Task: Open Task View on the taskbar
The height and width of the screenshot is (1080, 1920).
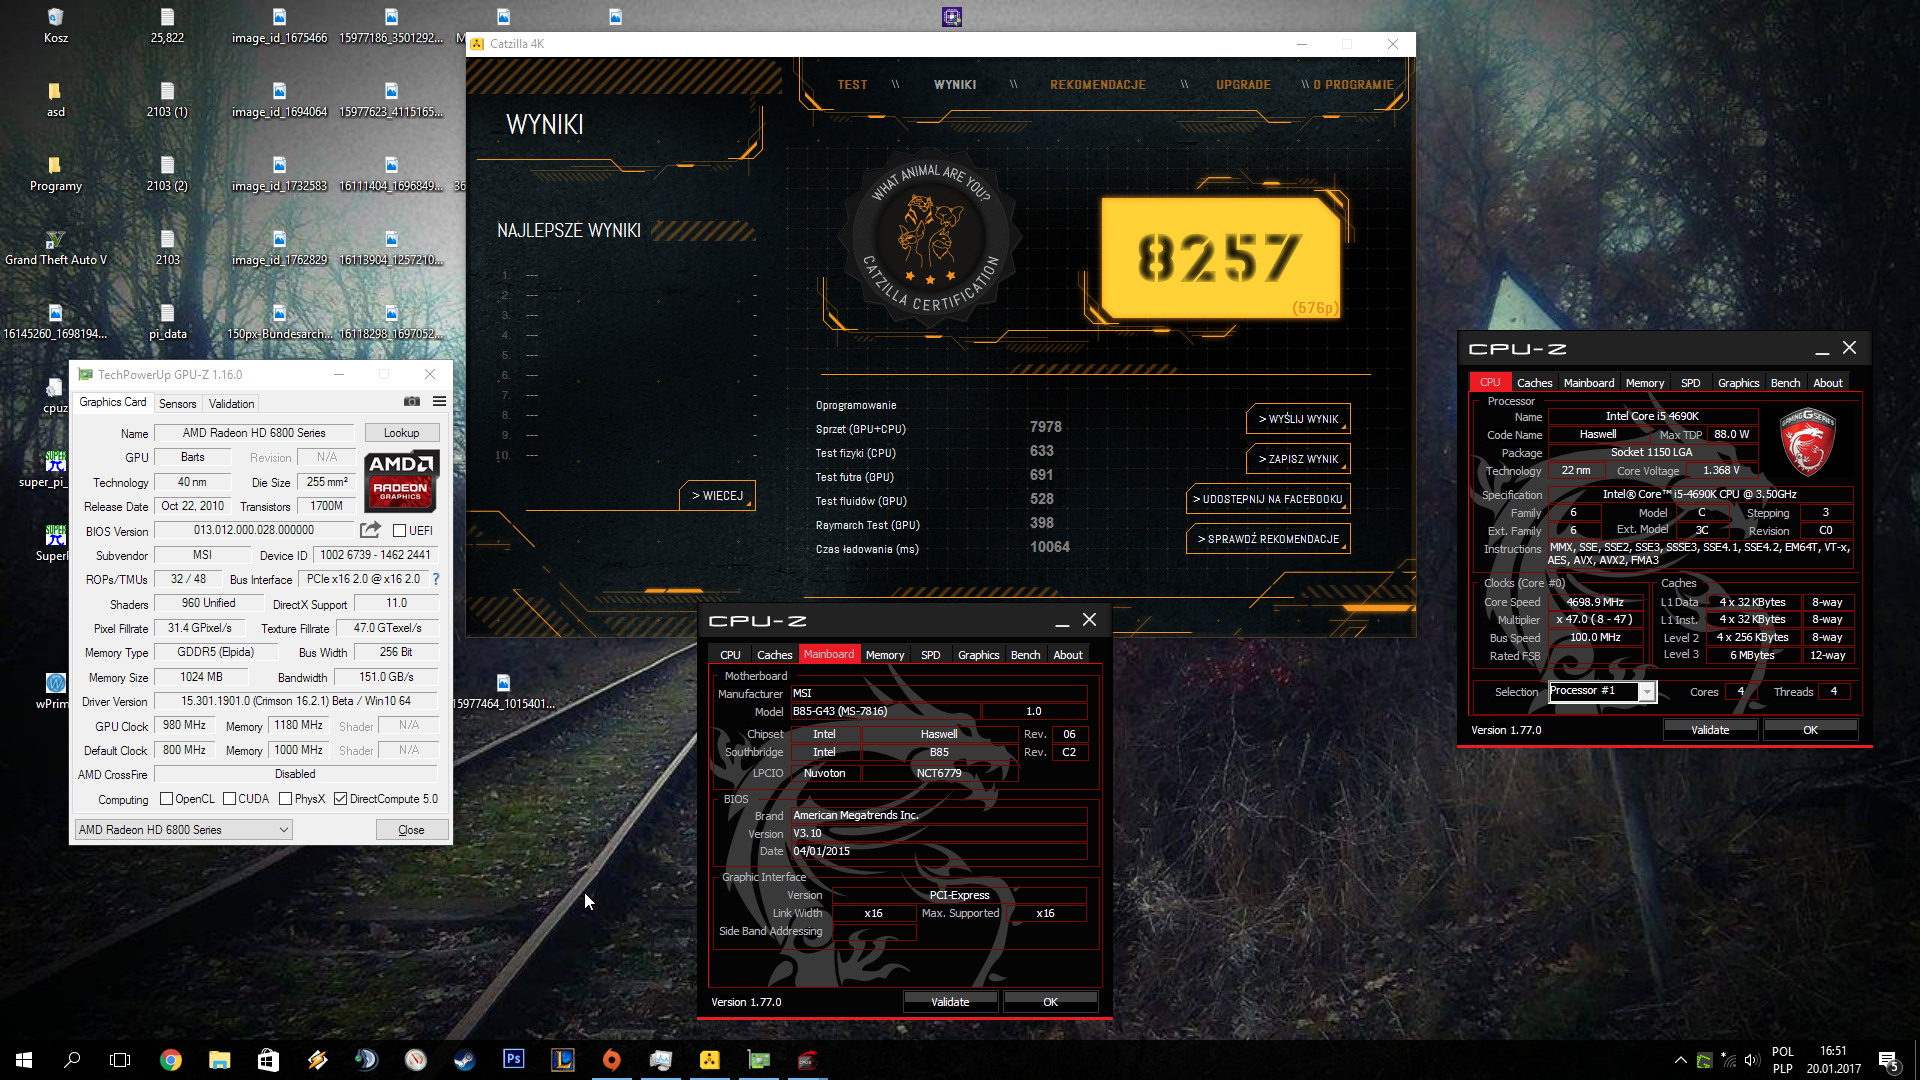Action: tap(120, 1060)
